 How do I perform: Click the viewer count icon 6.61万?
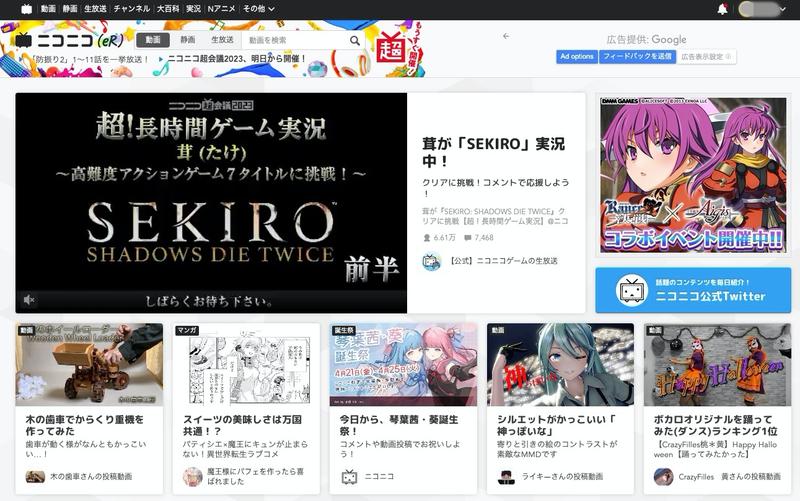[427, 238]
